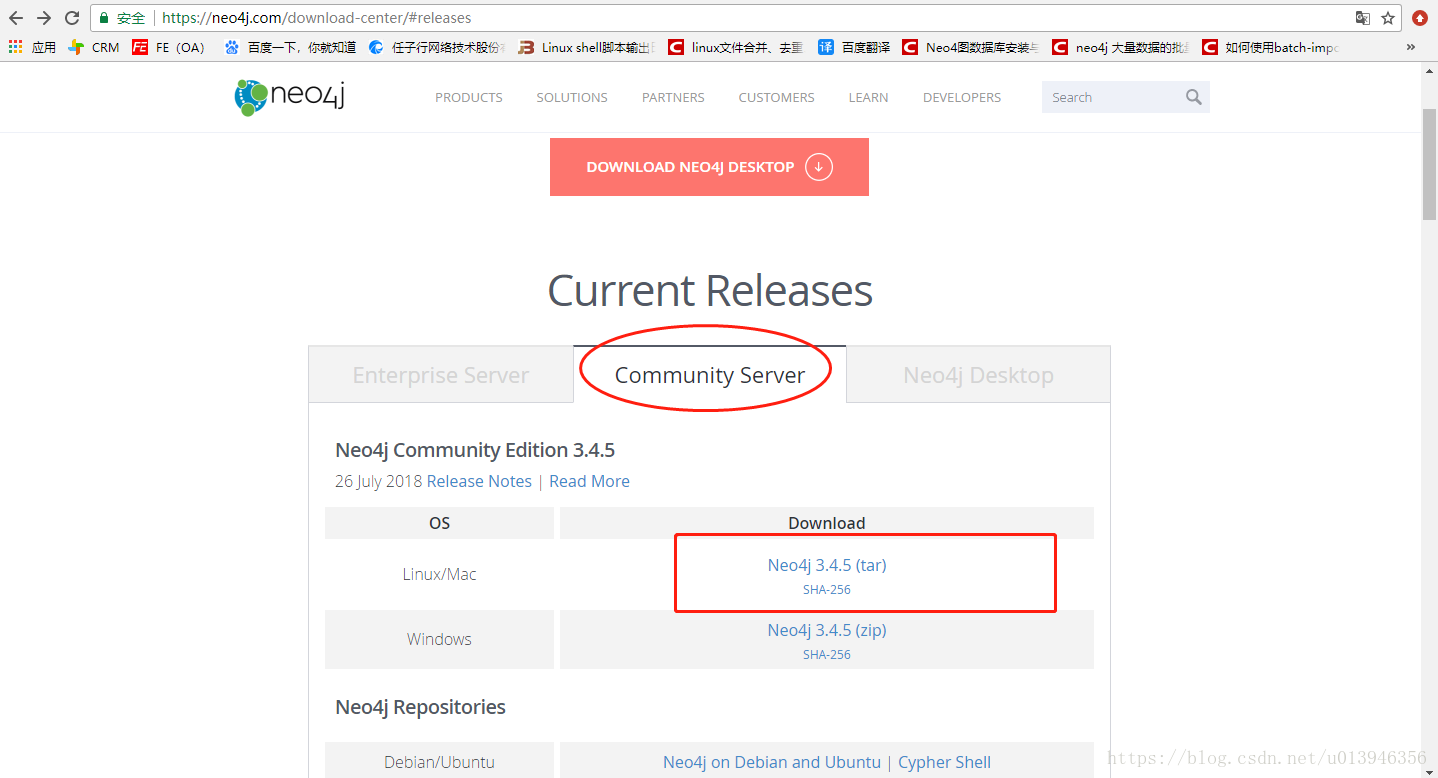Open the translate page icon
Screen dimensions: 1438x778
pyautogui.click(x=1362, y=18)
